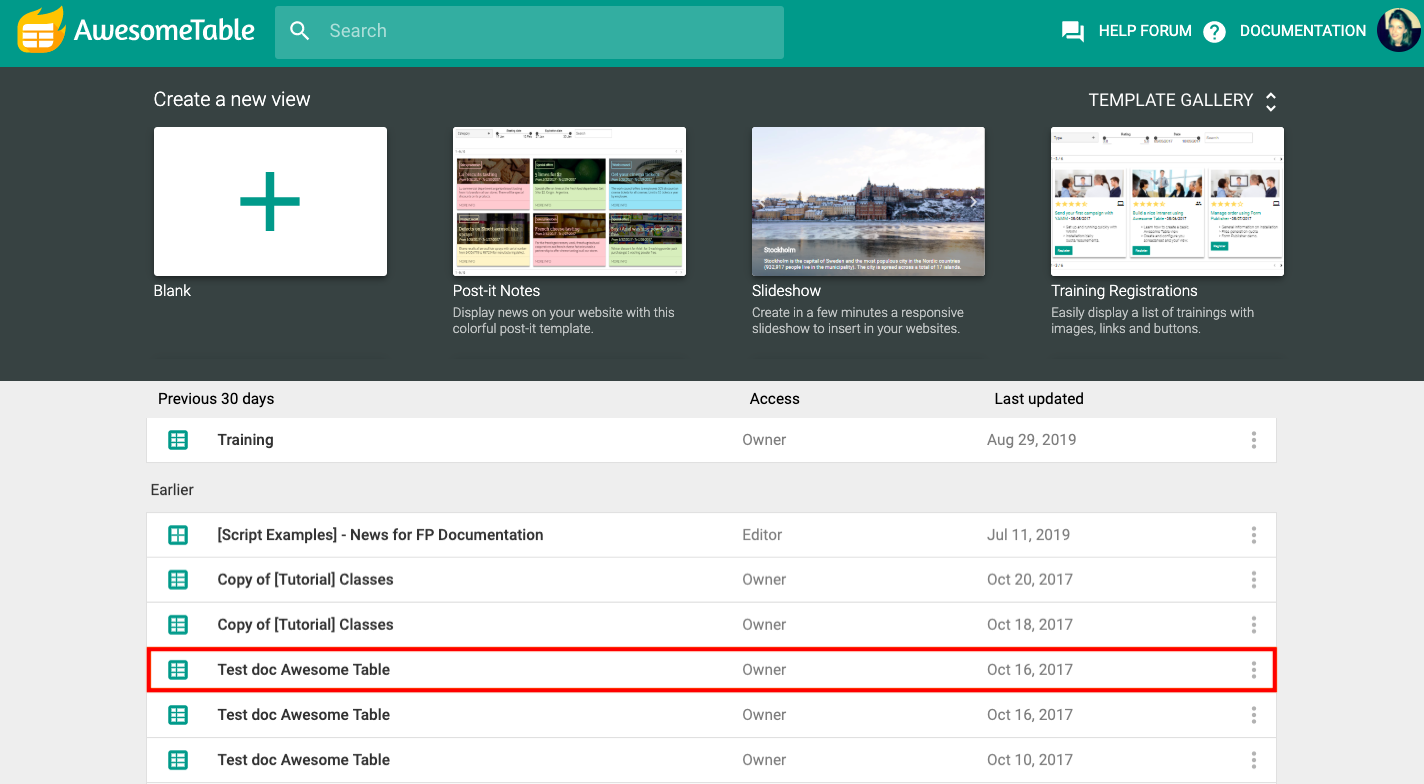Click the sheet icon for Script Examples row
Screen dimensions: 1424x784
[178, 535]
